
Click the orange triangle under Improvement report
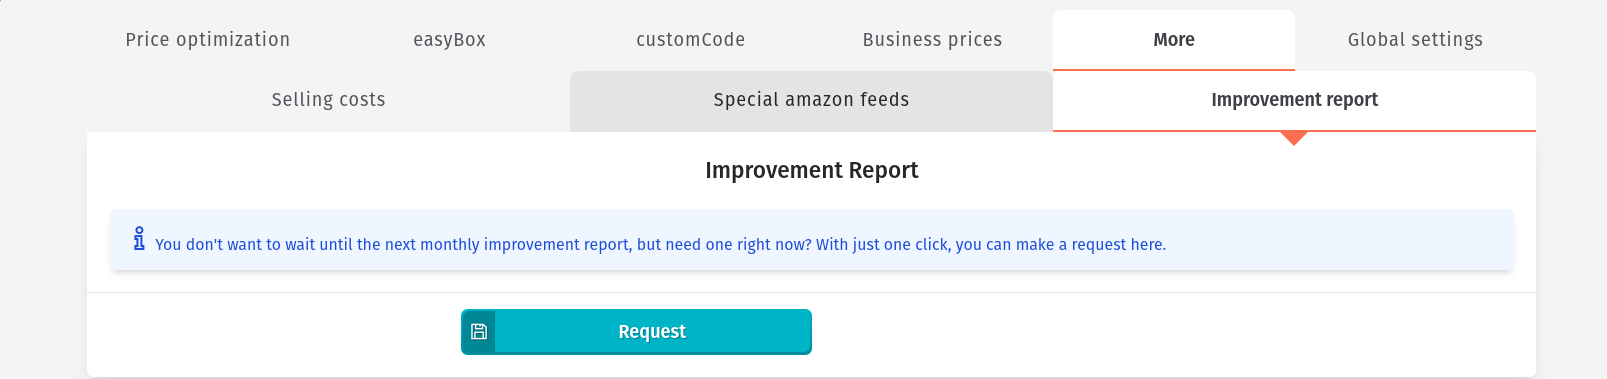[1294, 138]
